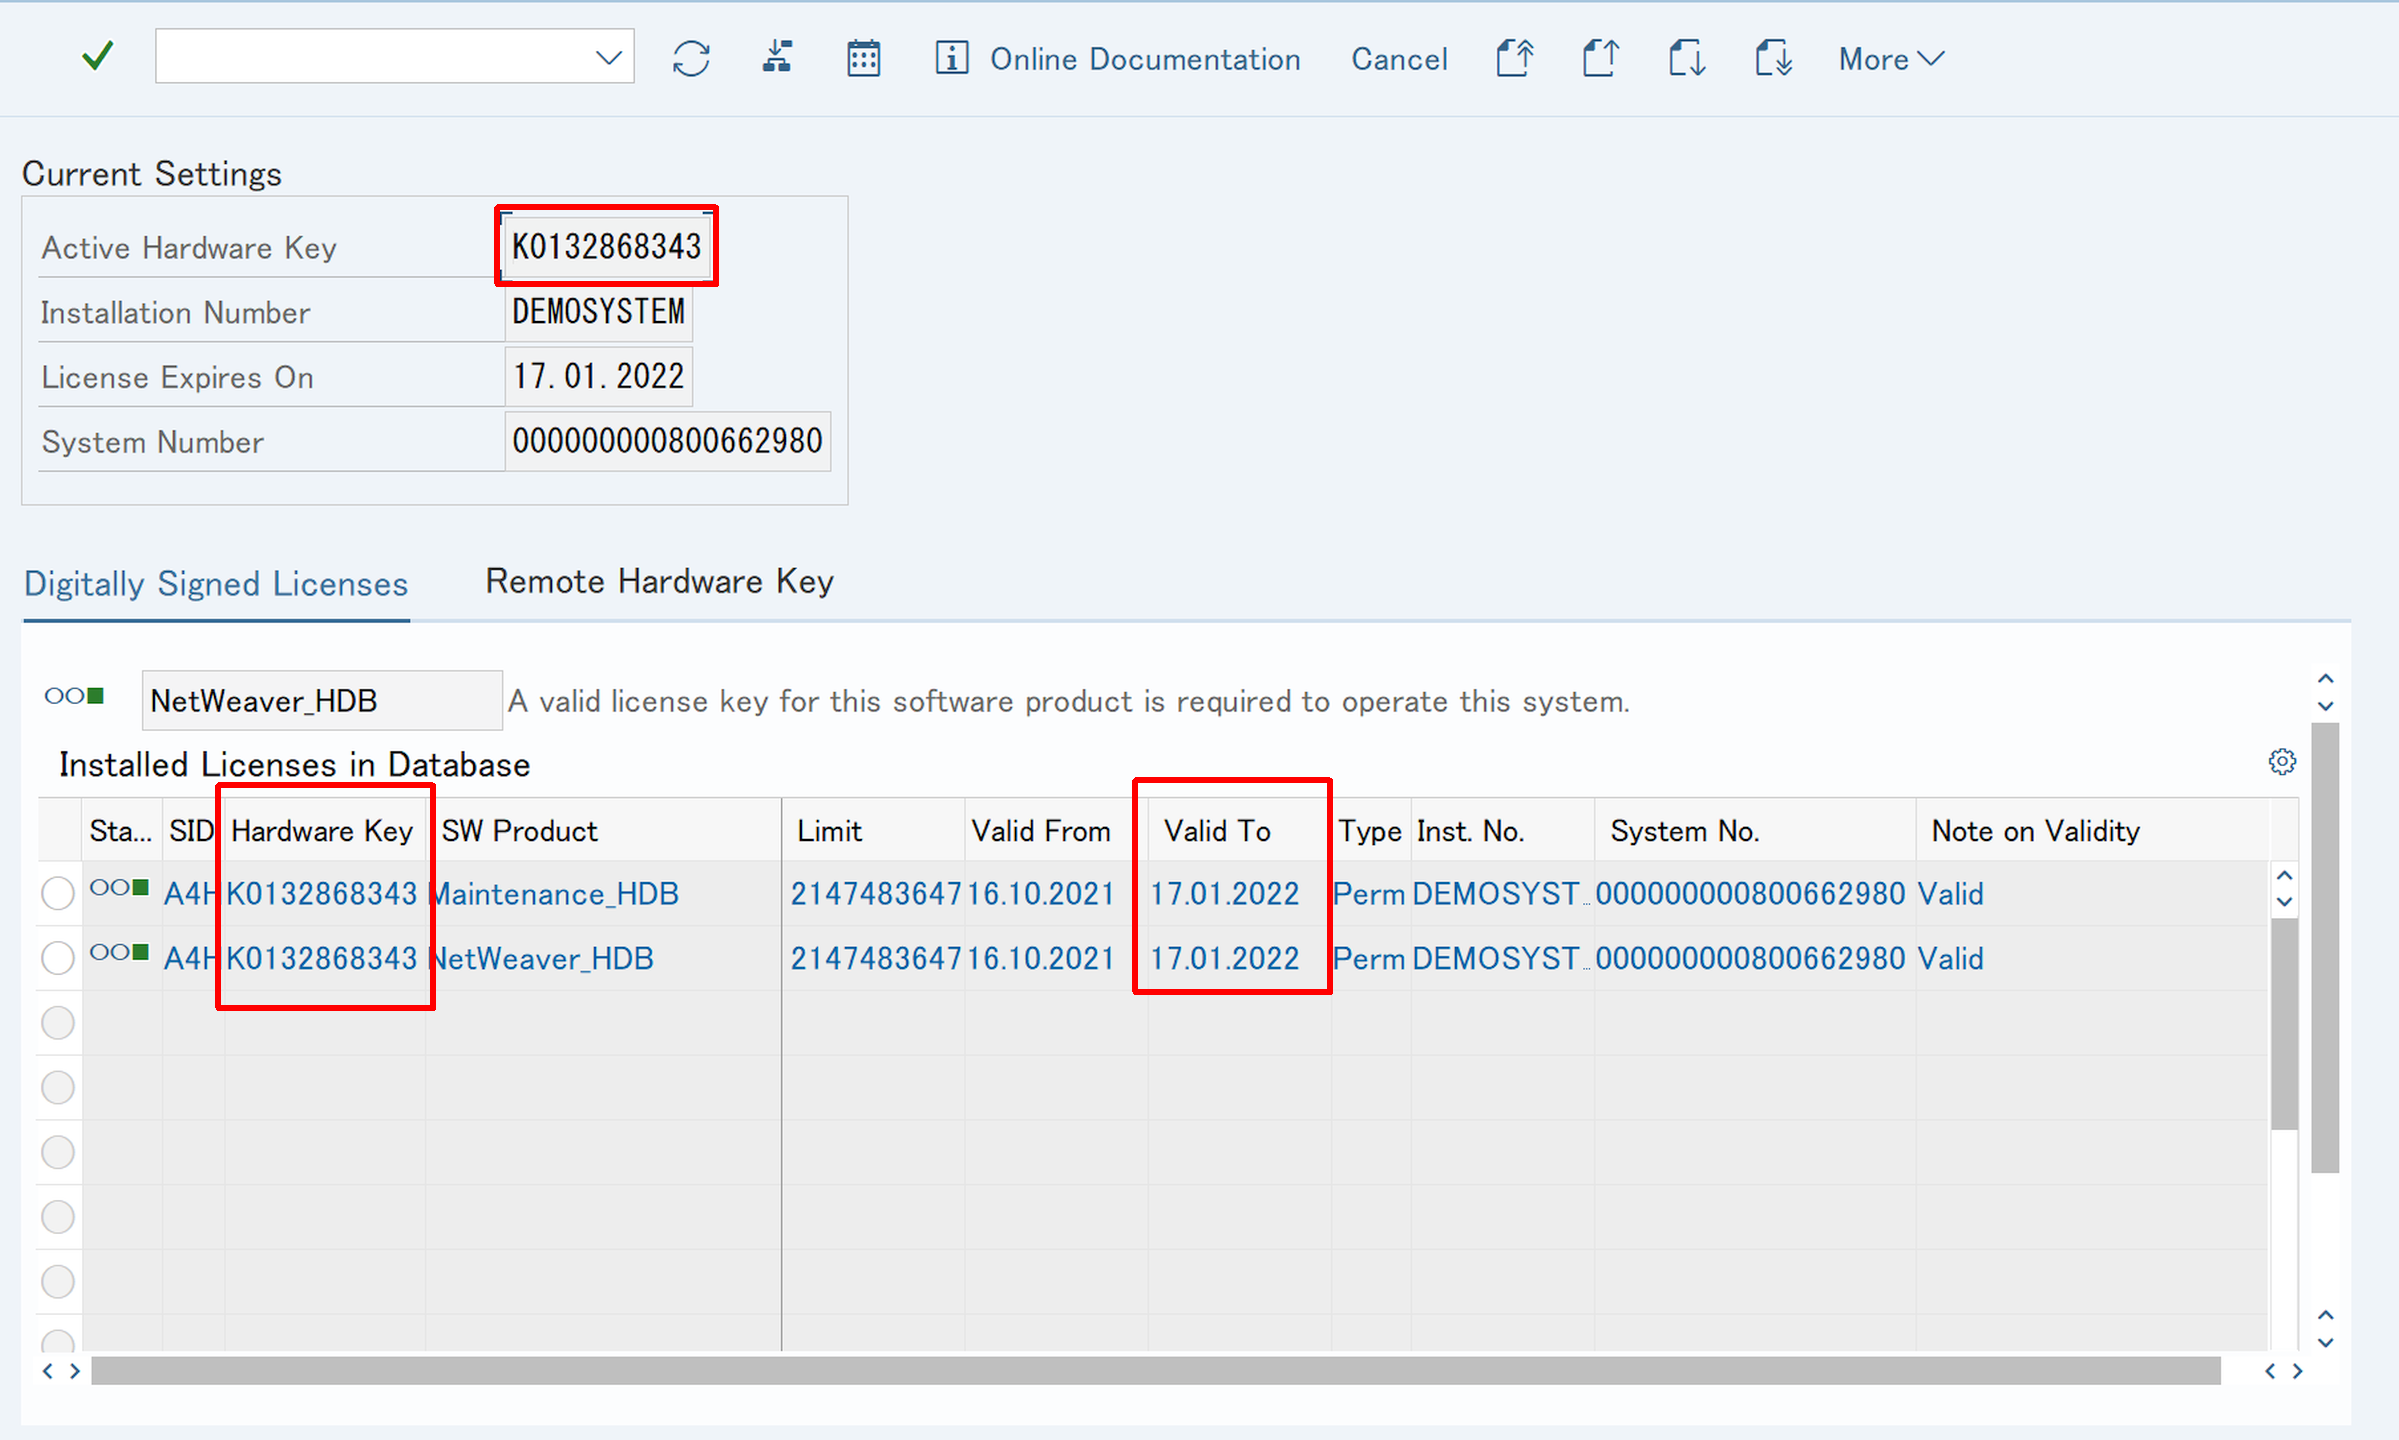Click the Cancel button
Viewport: 2399px width, 1440px height.
tap(1398, 59)
